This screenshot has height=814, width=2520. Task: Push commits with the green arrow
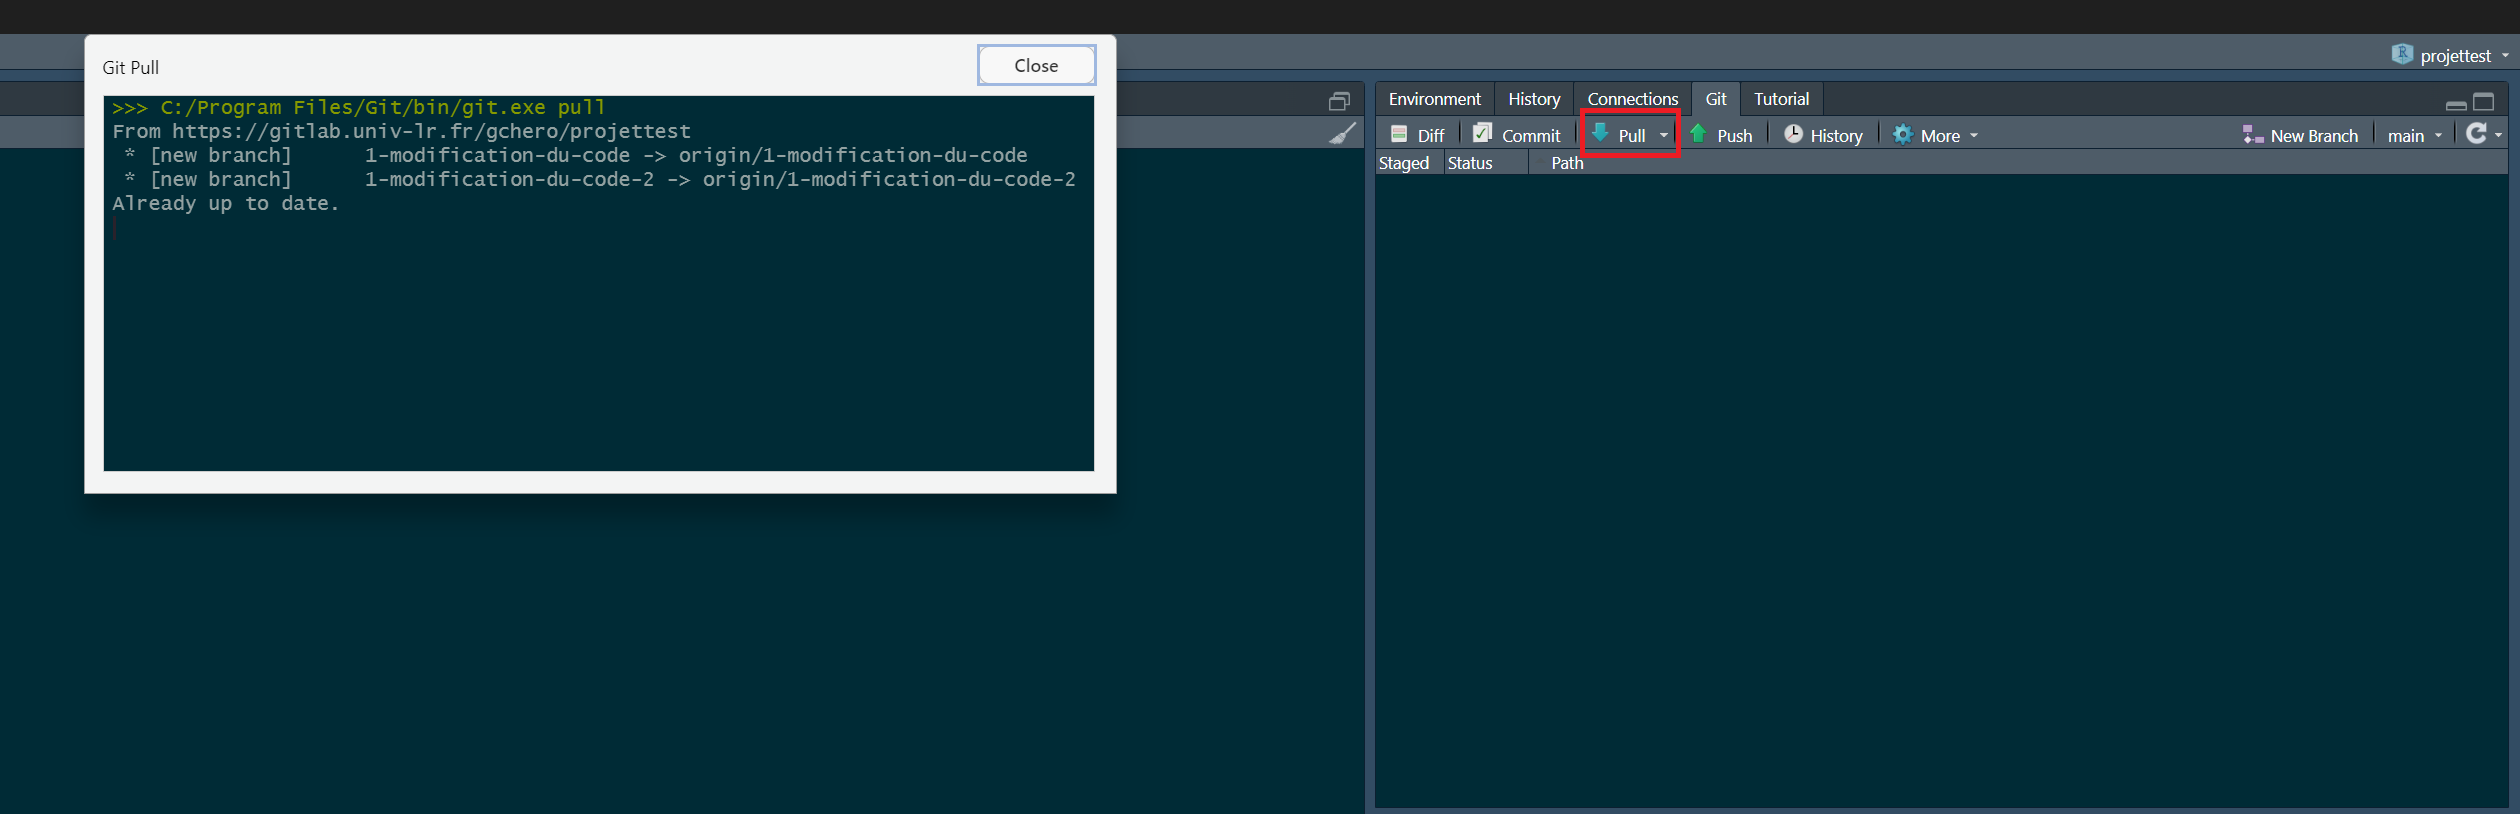point(1698,134)
